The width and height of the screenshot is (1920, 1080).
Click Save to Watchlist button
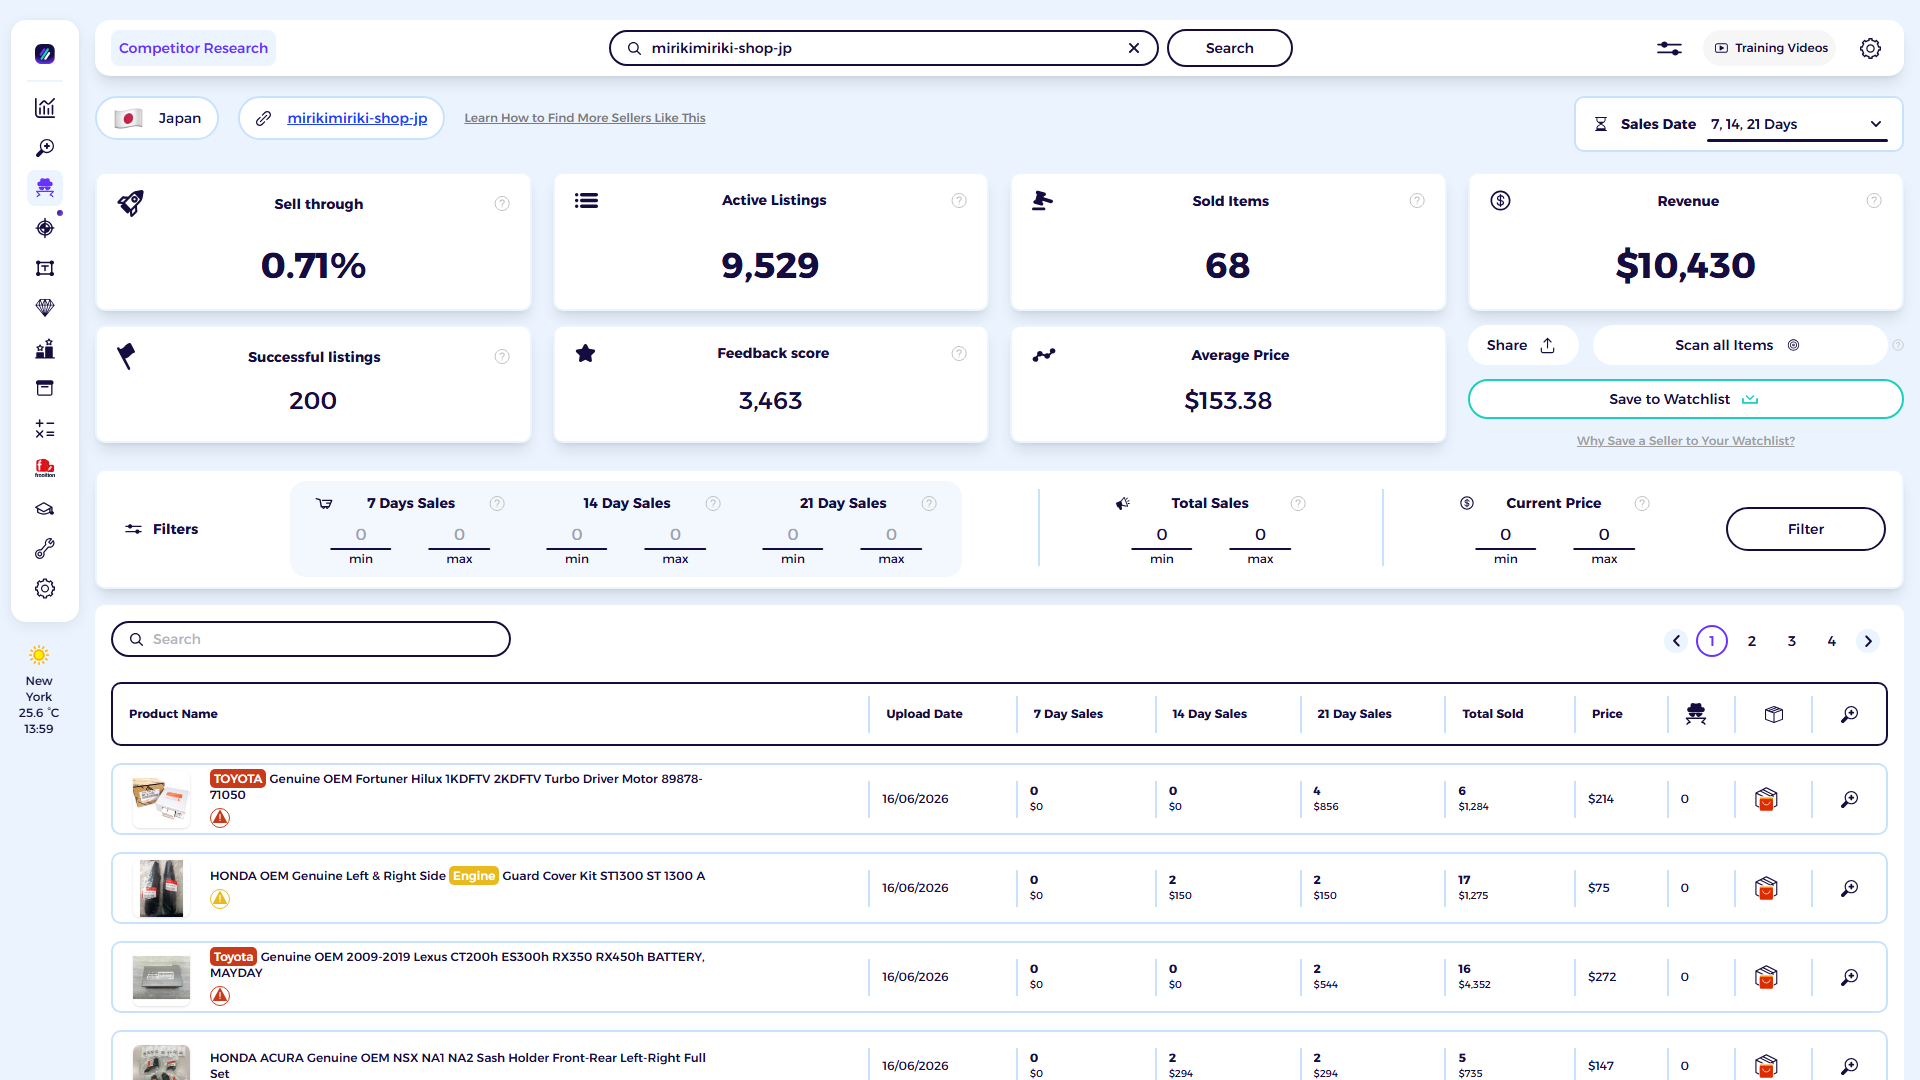point(1685,399)
